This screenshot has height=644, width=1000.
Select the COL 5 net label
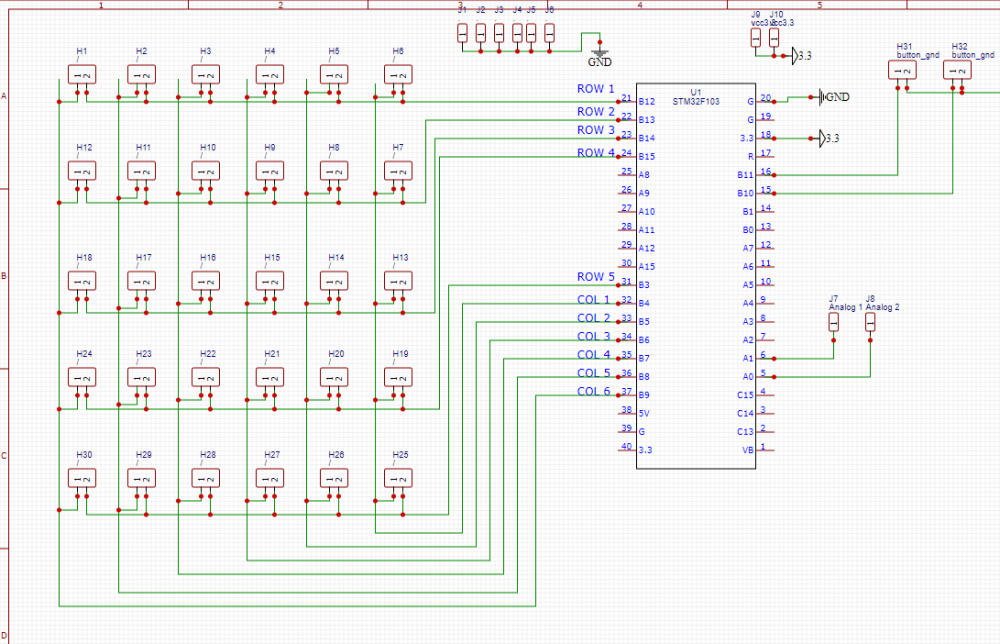click(x=594, y=373)
